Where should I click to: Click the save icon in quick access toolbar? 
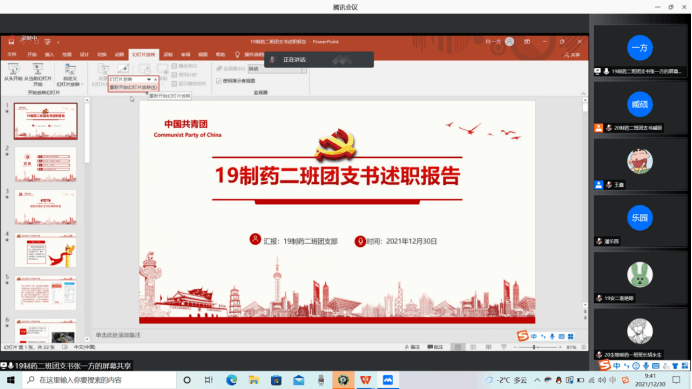click(x=11, y=42)
